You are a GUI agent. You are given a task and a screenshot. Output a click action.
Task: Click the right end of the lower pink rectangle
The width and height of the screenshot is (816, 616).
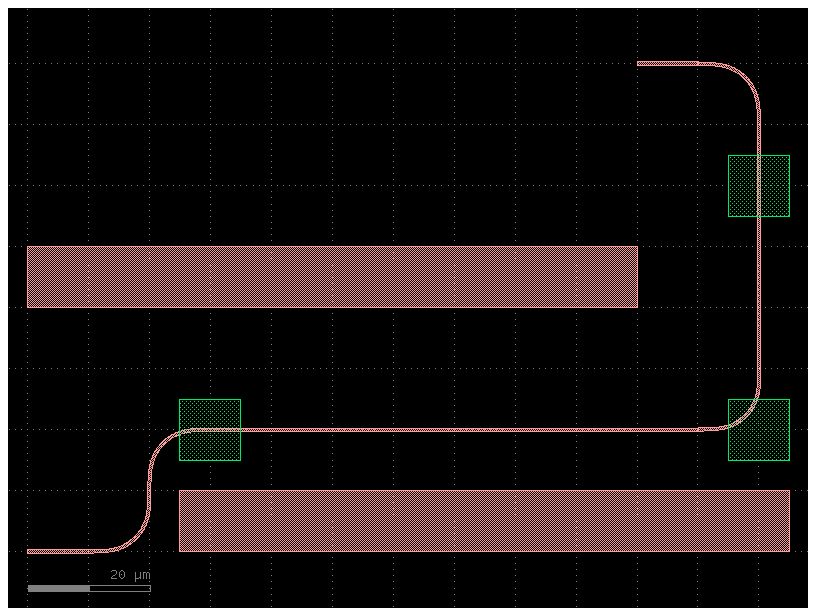tap(784, 520)
